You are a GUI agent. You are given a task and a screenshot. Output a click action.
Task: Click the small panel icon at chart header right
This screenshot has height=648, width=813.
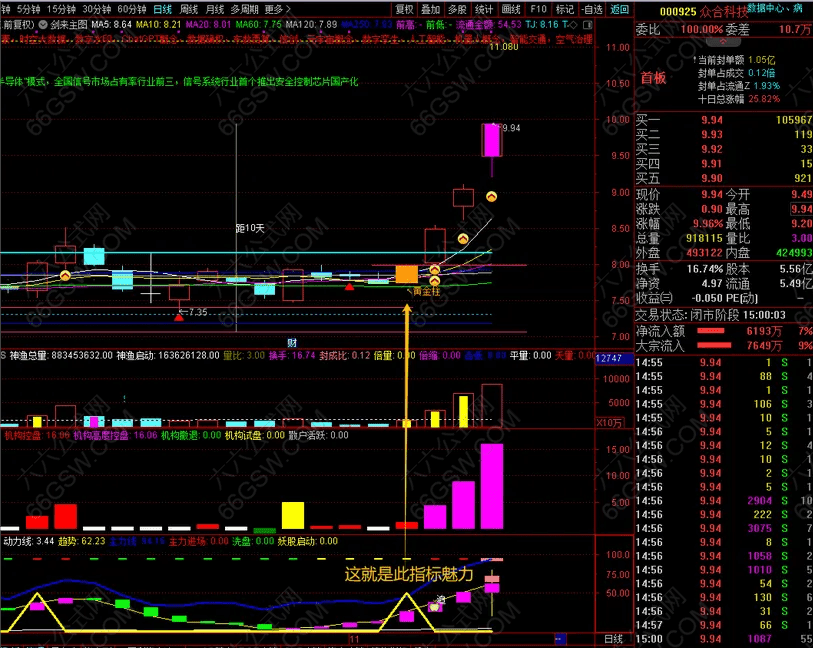pyautogui.click(x=587, y=24)
